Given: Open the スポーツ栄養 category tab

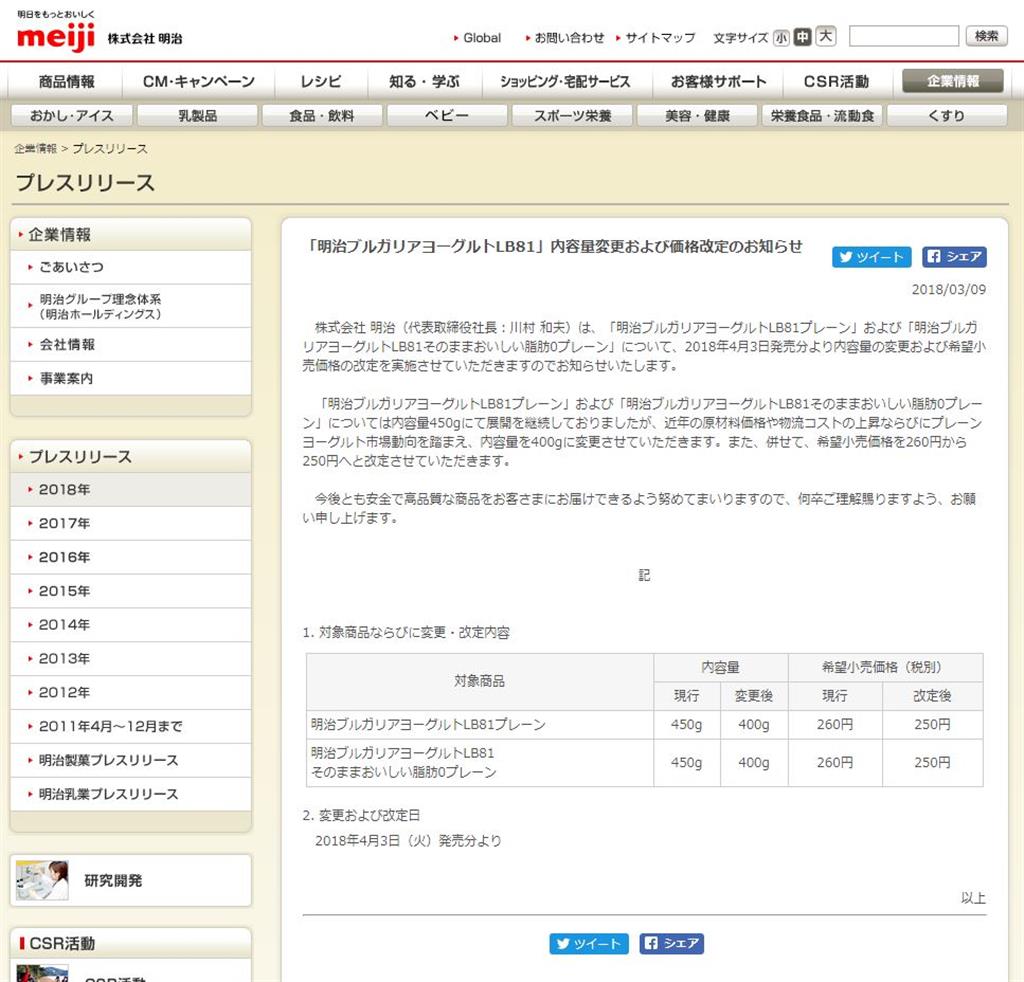Looking at the screenshot, I should point(571,114).
